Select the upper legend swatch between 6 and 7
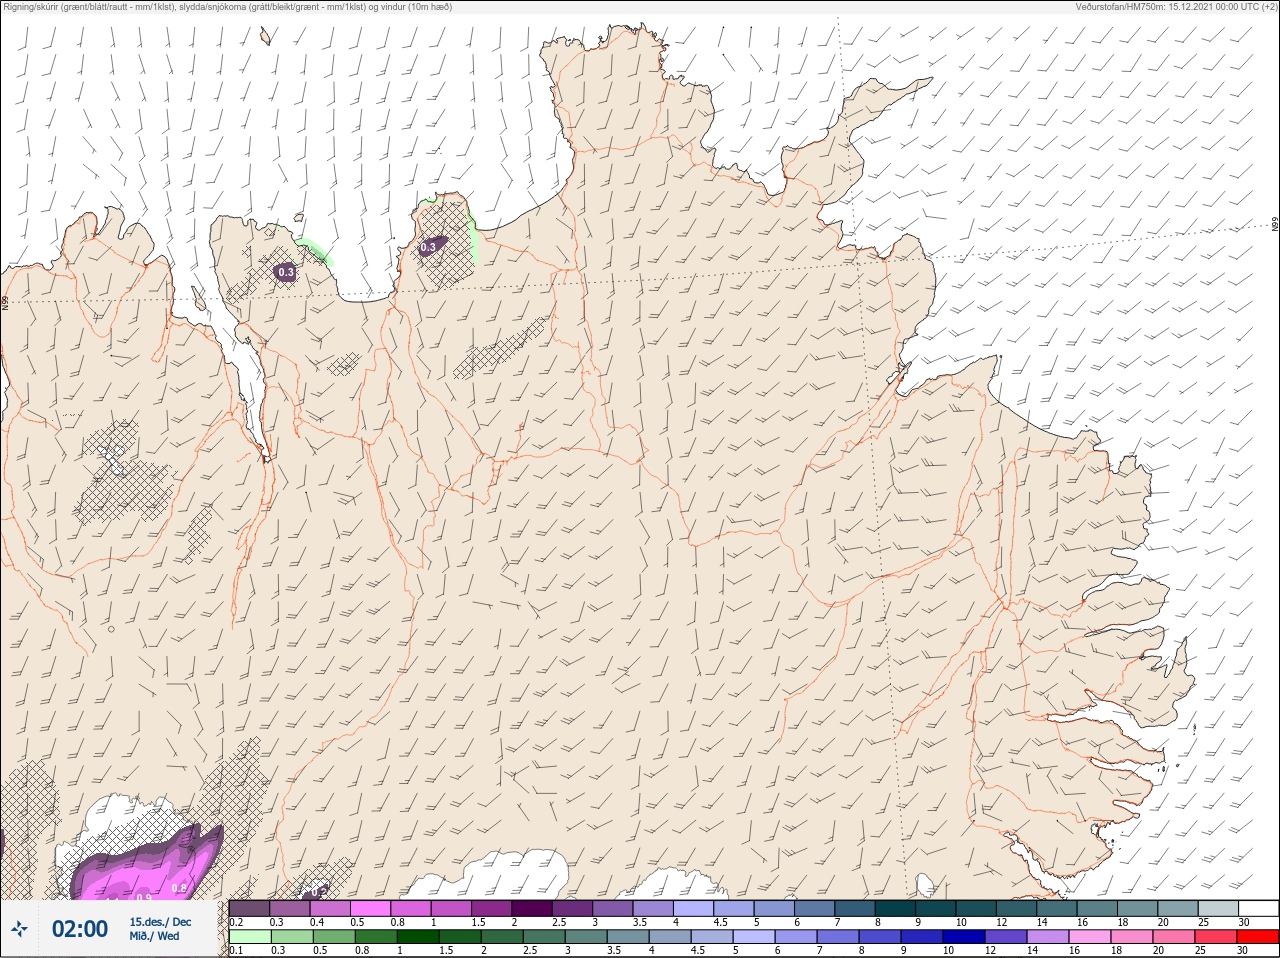The height and width of the screenshot is (958, 1280). coord(815,908)
